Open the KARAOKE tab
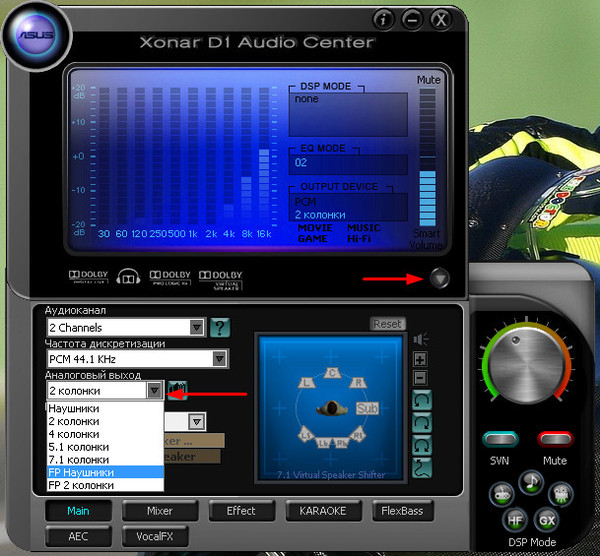The width and height of the screenshot is (600, 556). (x=322, y=511)
